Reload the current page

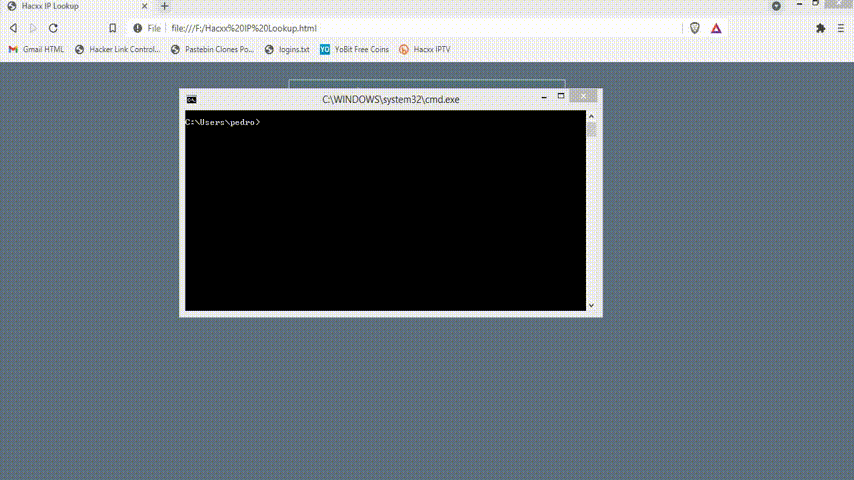pos(53,28)
